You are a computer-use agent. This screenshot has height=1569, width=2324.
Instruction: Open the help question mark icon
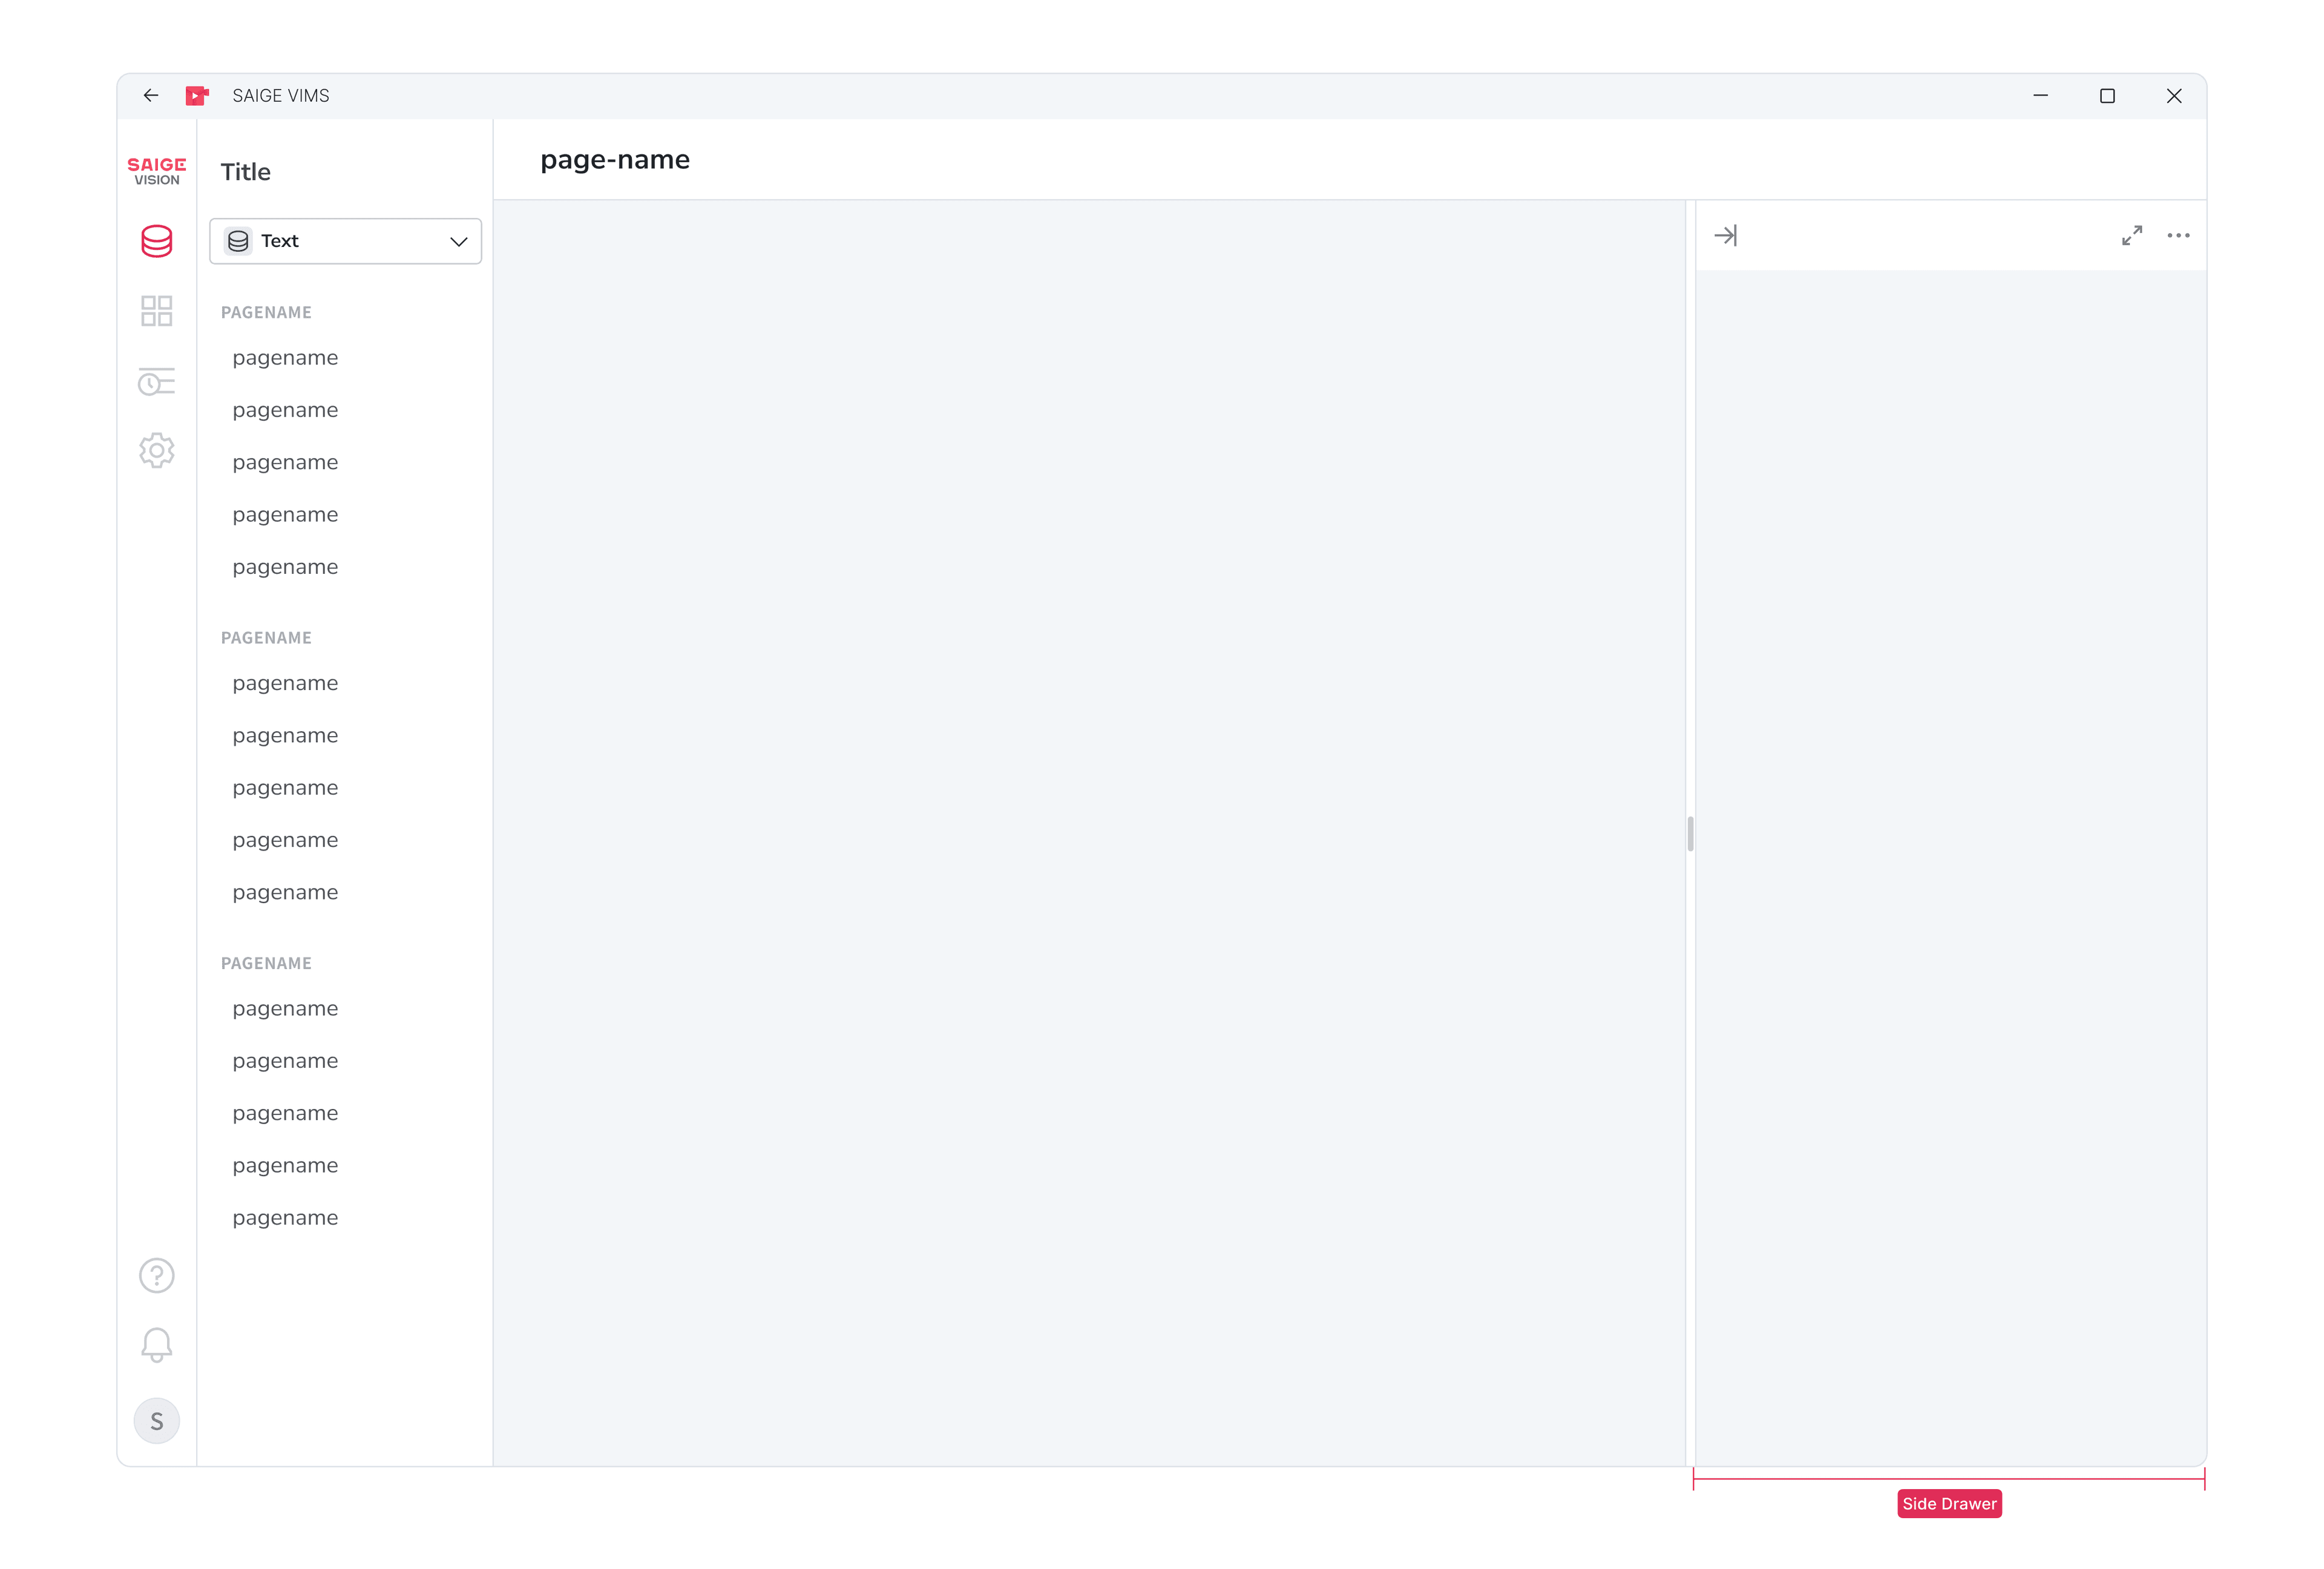[157, 1276]
